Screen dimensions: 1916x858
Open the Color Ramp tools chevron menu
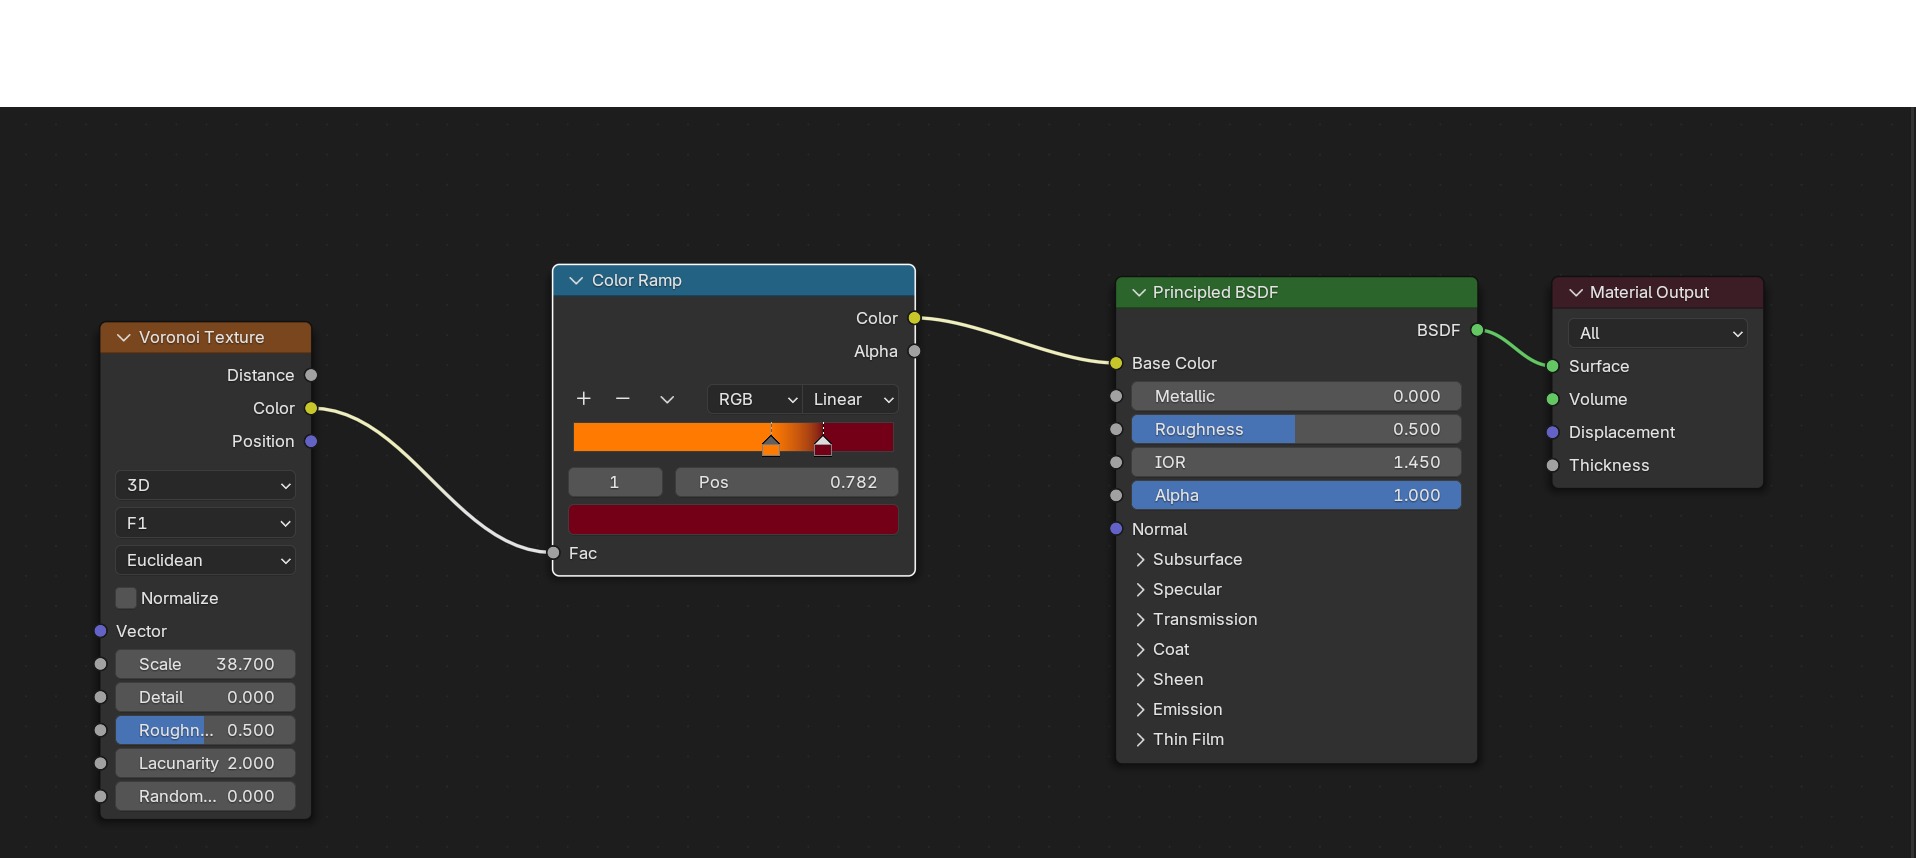pos(667,399)
